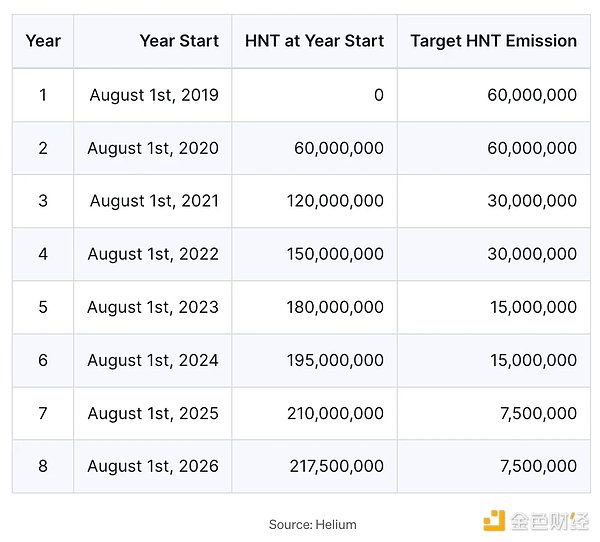600x542 pixels.
Task: Click the "0" value in Year 1 row
Action: [378, 95]
